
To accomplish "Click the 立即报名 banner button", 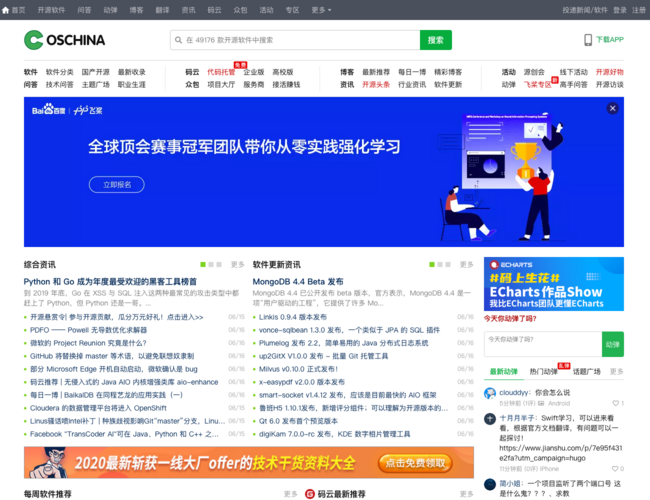I will [110, 185].
